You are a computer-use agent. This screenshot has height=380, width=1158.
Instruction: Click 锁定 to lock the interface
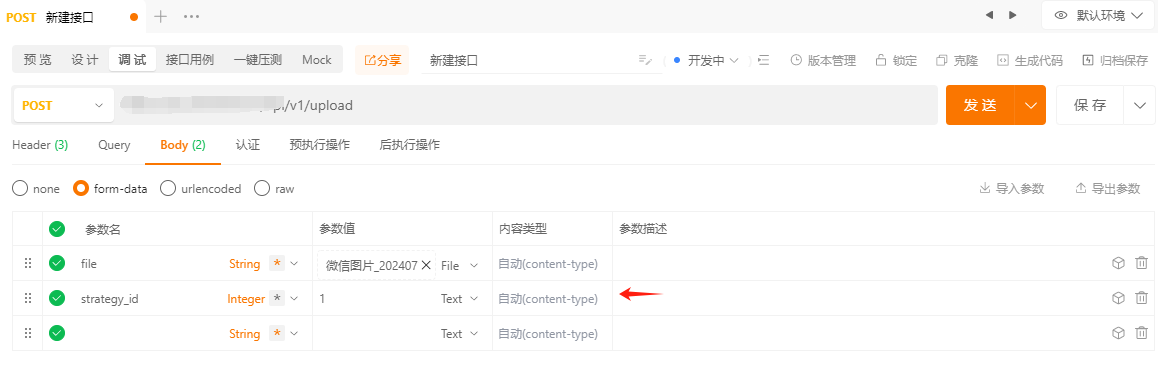(896, 61)
